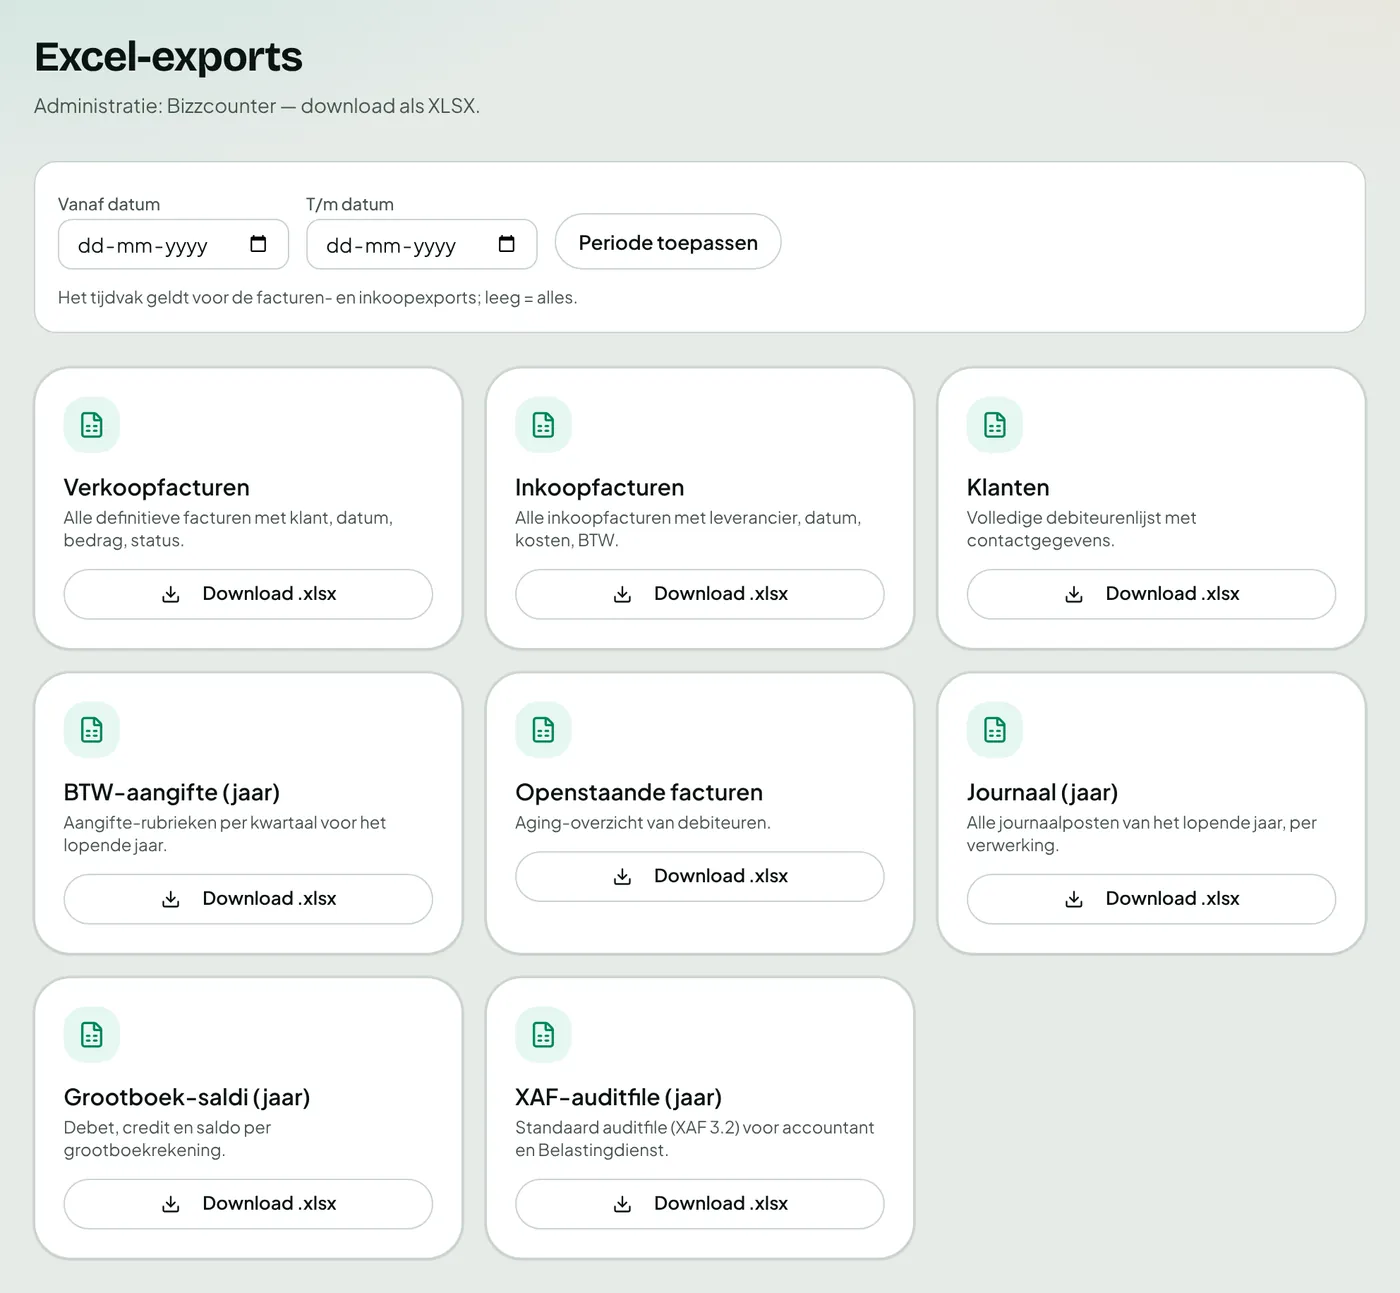Click the 'Het tijdvak geldt voor' hint text

click(317, 297)
